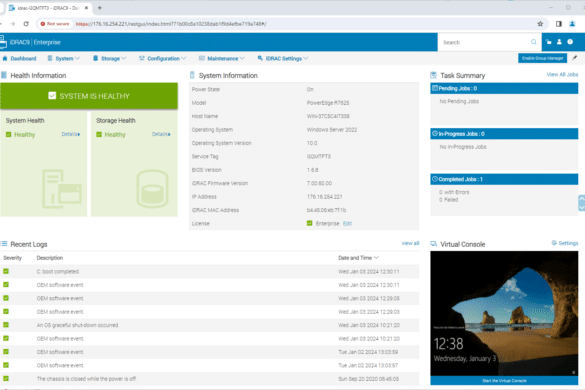Click the Enterprise license check mark
Screen dimensions: 585x390
(x=309, y=223)
